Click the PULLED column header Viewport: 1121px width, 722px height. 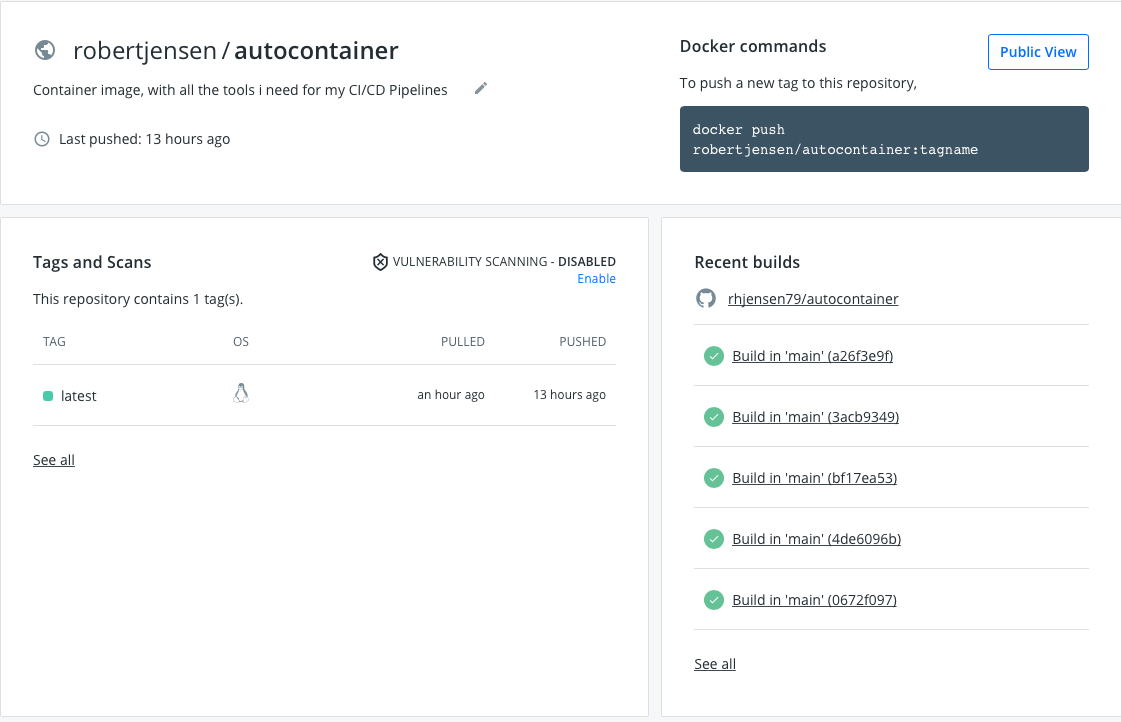pos(463,342)
